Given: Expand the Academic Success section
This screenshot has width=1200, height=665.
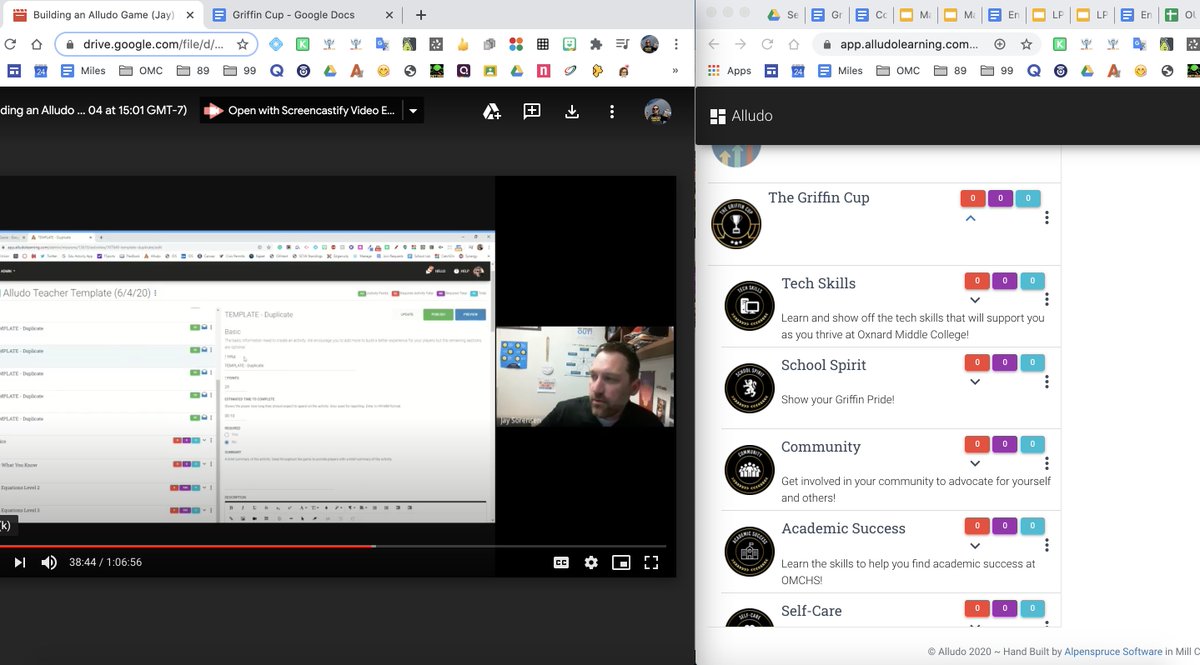Looking at the screenshot, I should 975,546.
